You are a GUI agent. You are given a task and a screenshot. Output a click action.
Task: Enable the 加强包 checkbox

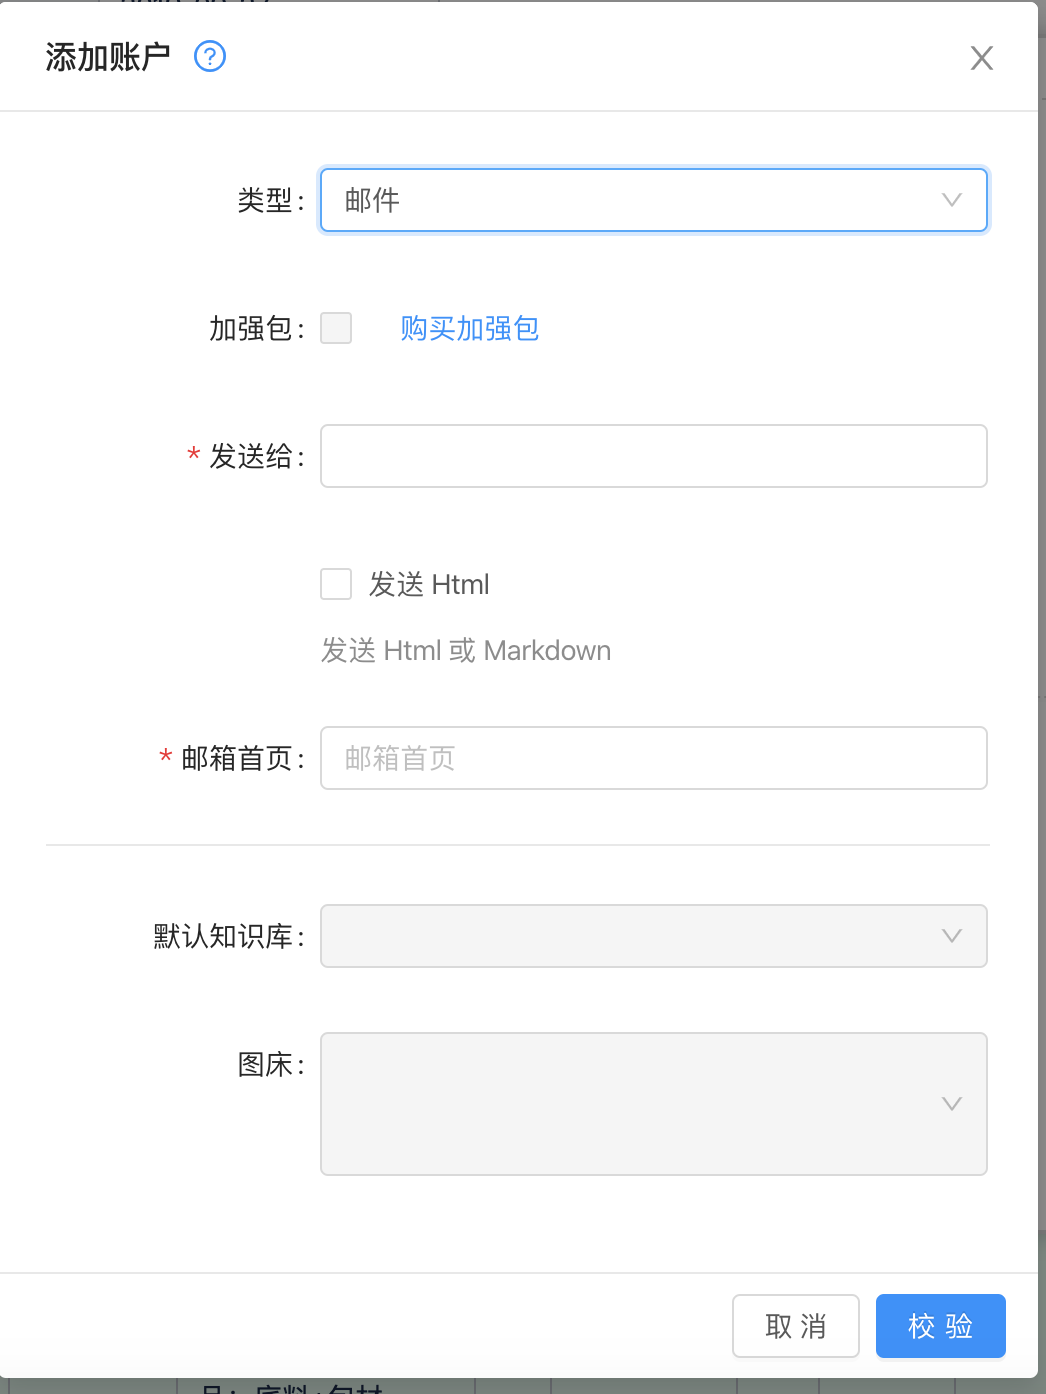point(336,328)
